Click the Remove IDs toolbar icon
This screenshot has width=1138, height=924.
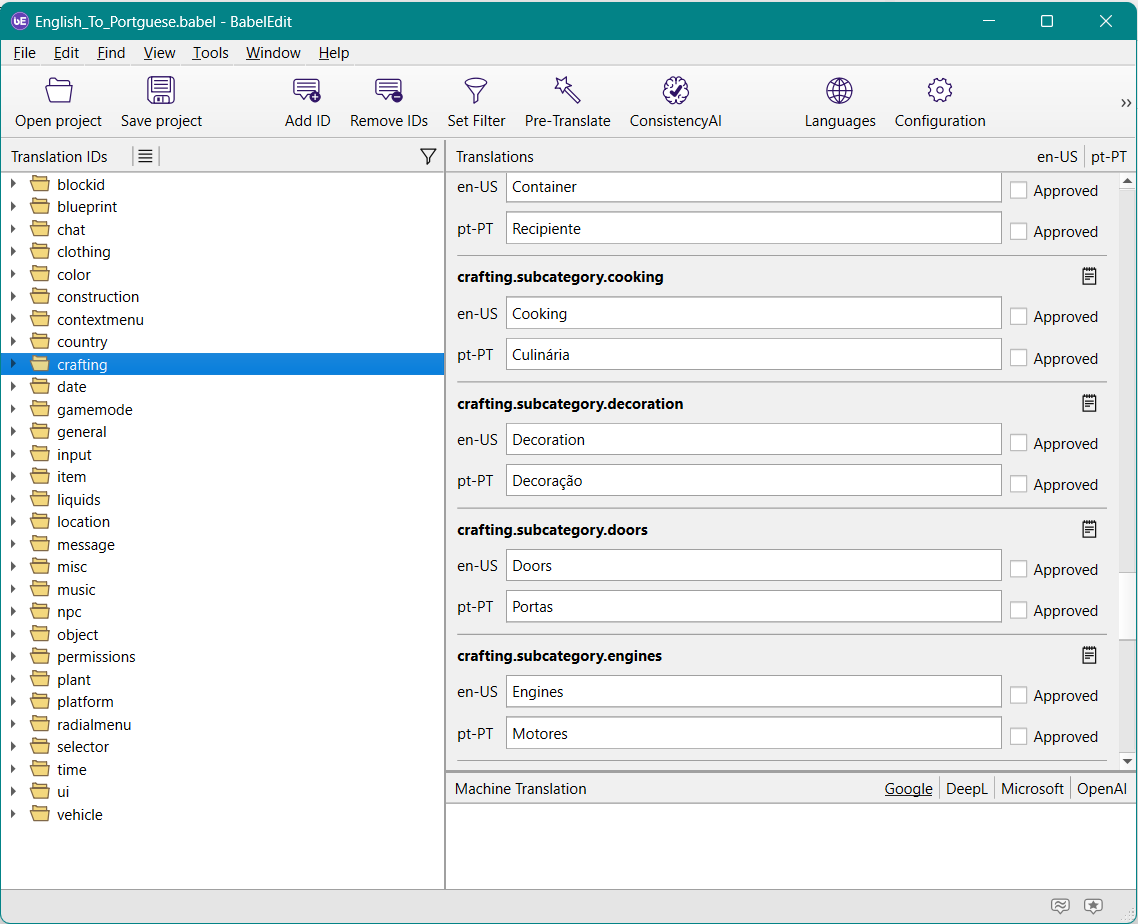click(x=388, y=91)
